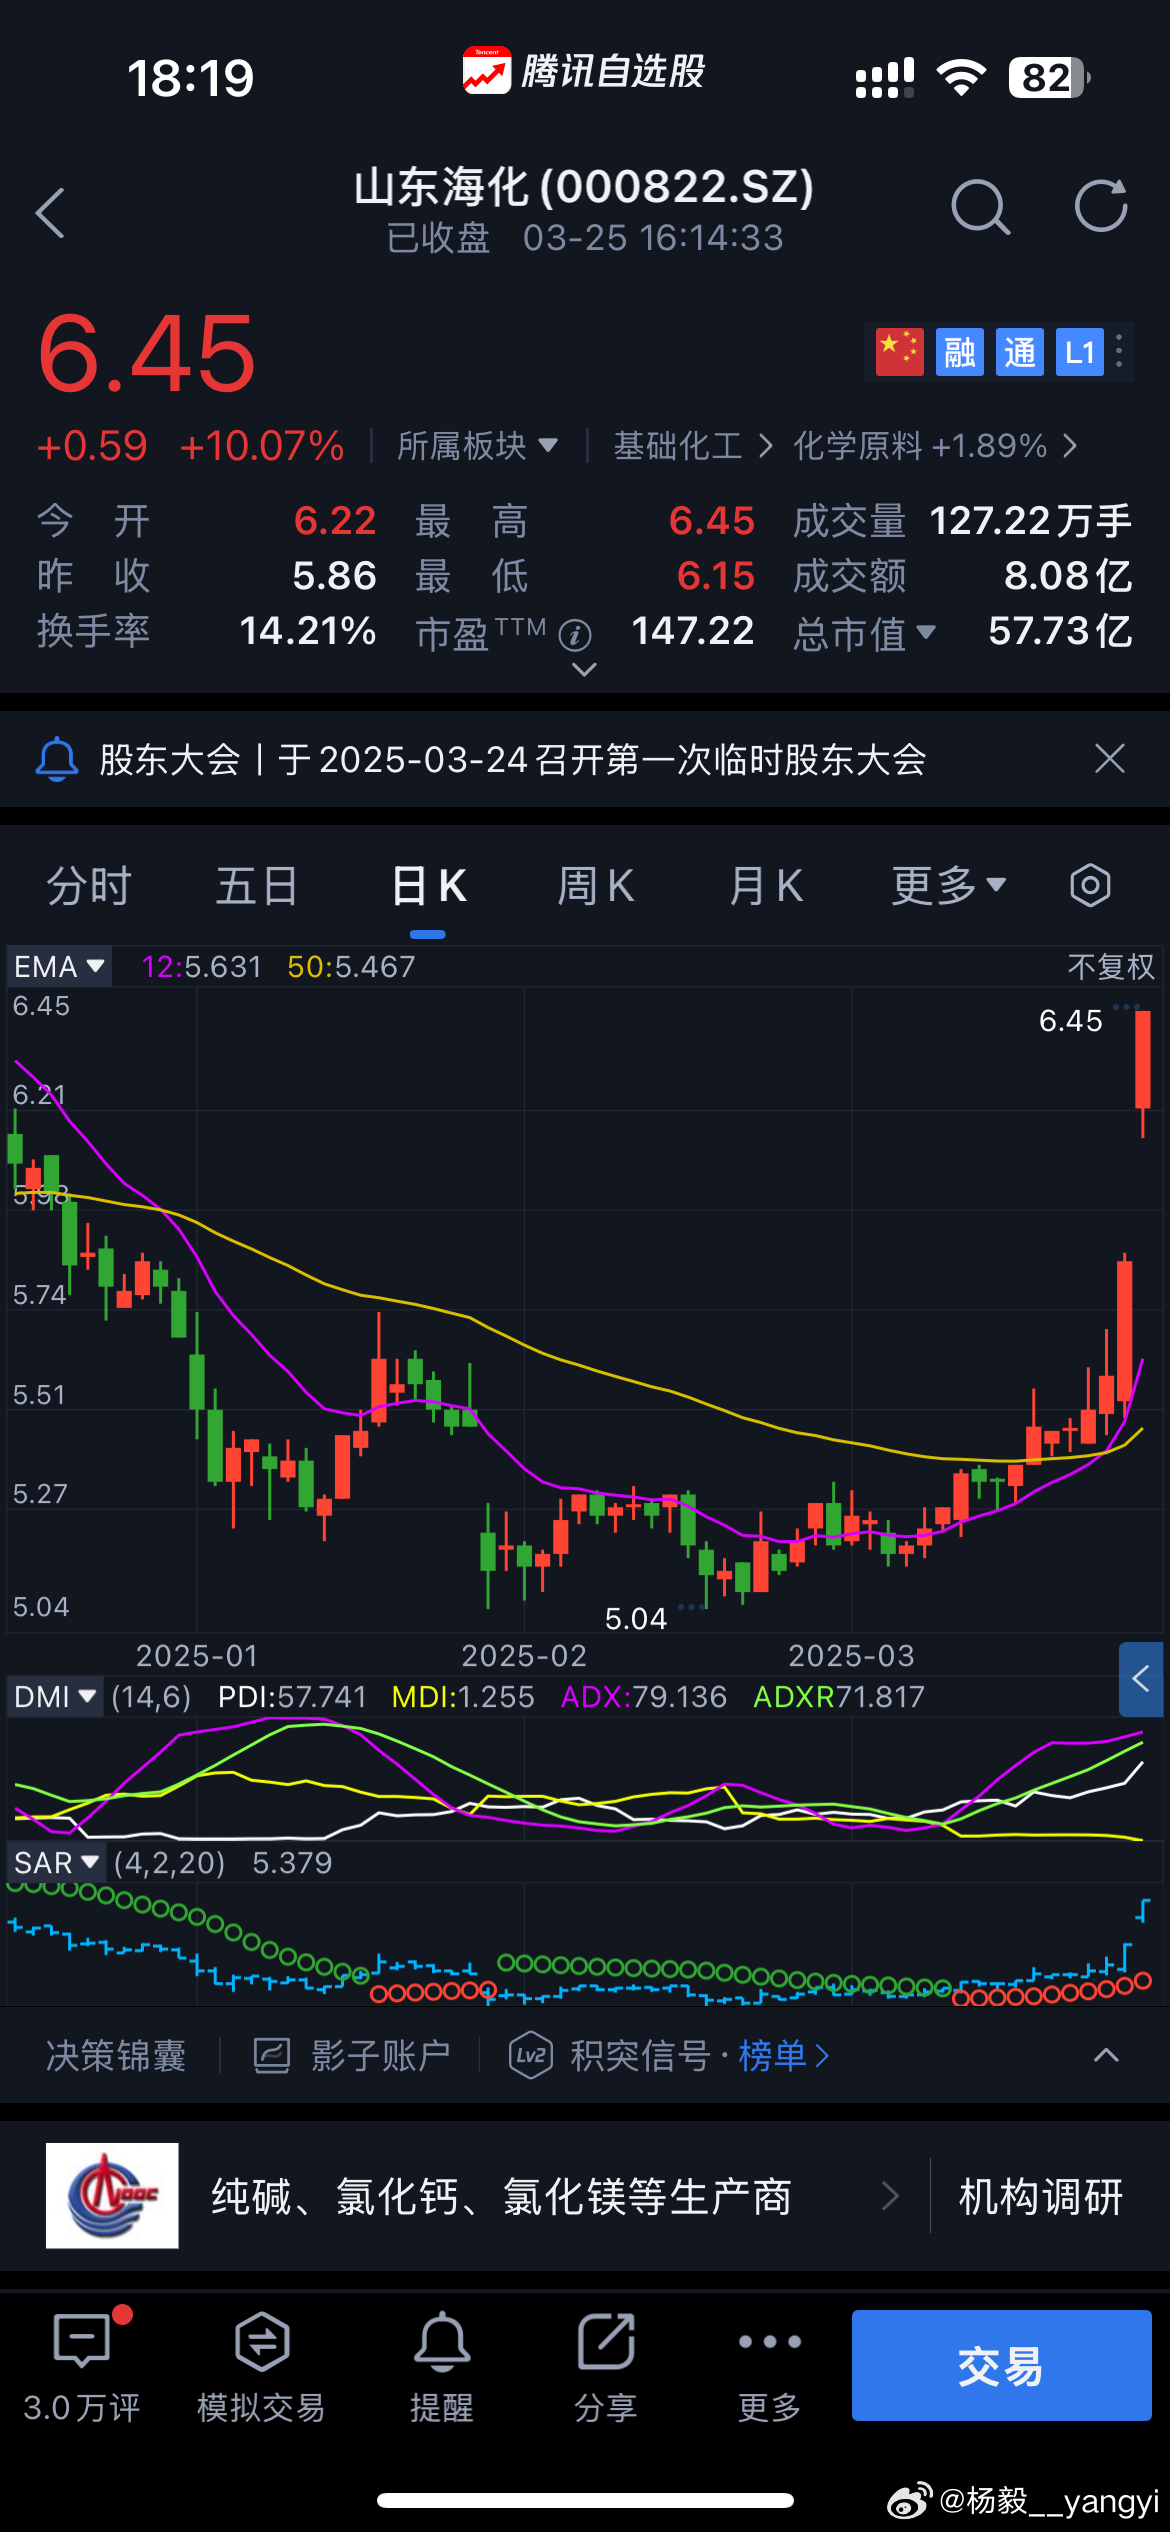Screen dimensions: 1170x2532
Task: Refresh the quote data
Action: pyautogui.click(x=1100, y=207)
